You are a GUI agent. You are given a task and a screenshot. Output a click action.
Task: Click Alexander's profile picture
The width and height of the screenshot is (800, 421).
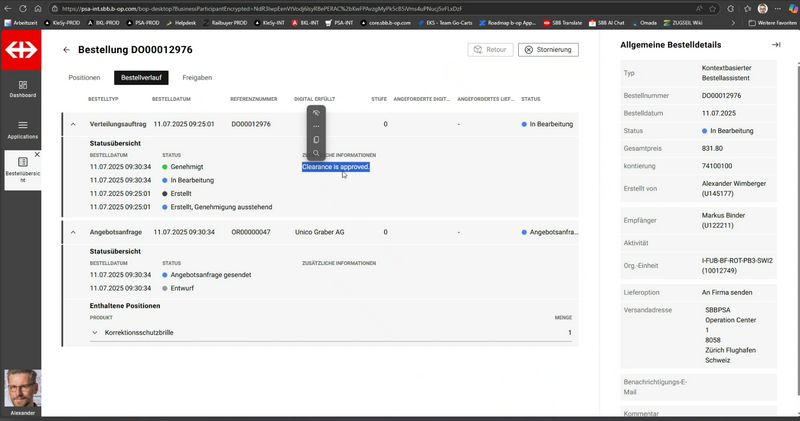tap(22, 388)
